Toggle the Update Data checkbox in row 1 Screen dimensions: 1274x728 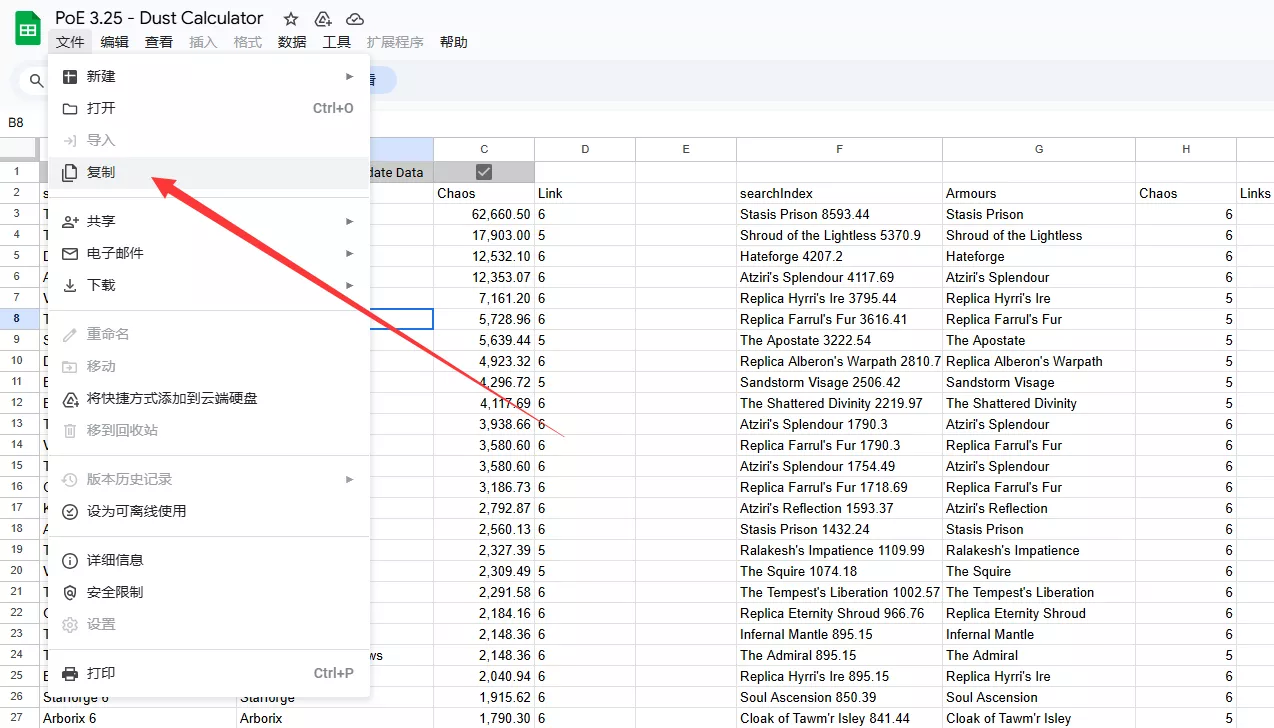click(x=484, y=172)
